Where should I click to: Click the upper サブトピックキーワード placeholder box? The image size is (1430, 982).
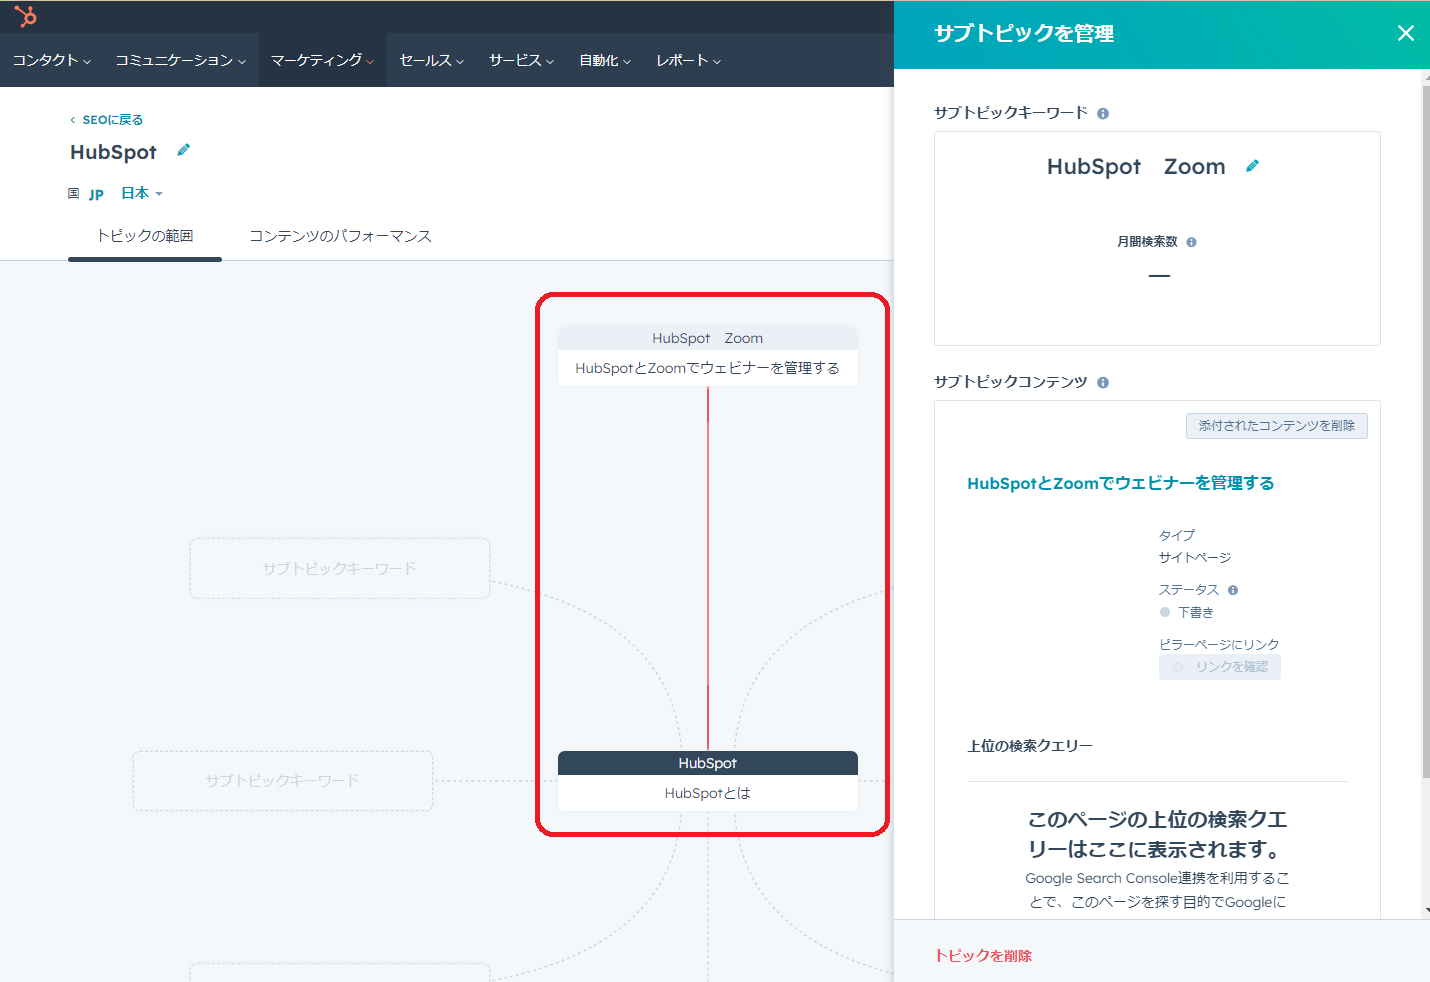tap(340, 569)
